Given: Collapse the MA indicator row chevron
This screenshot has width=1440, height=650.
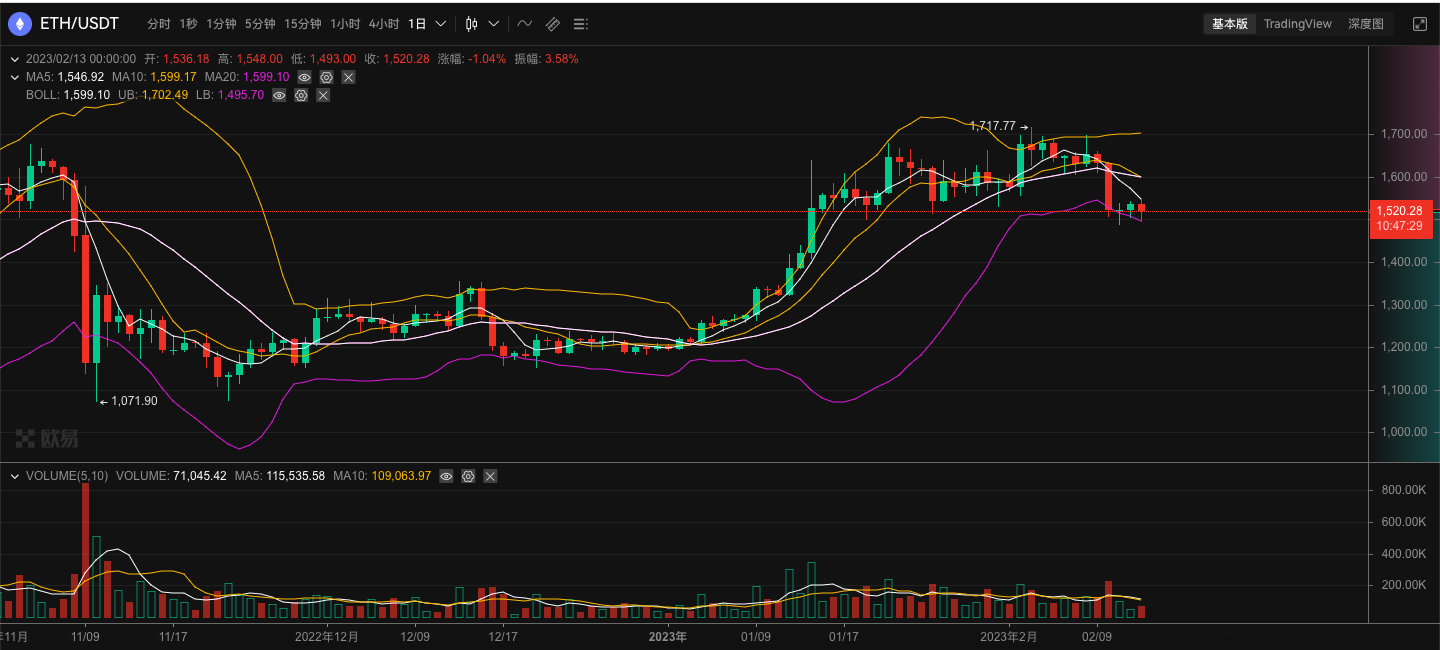Looking at the screenshot, I should (14, 76).
